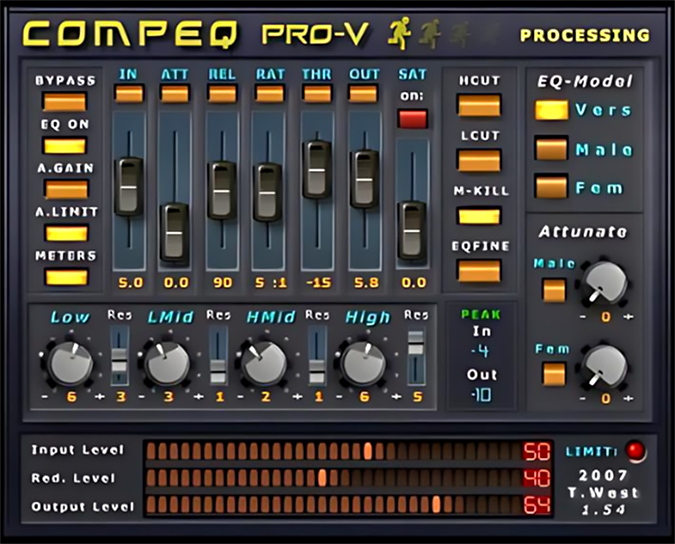Click the Low band Res slider

(119, 355)
